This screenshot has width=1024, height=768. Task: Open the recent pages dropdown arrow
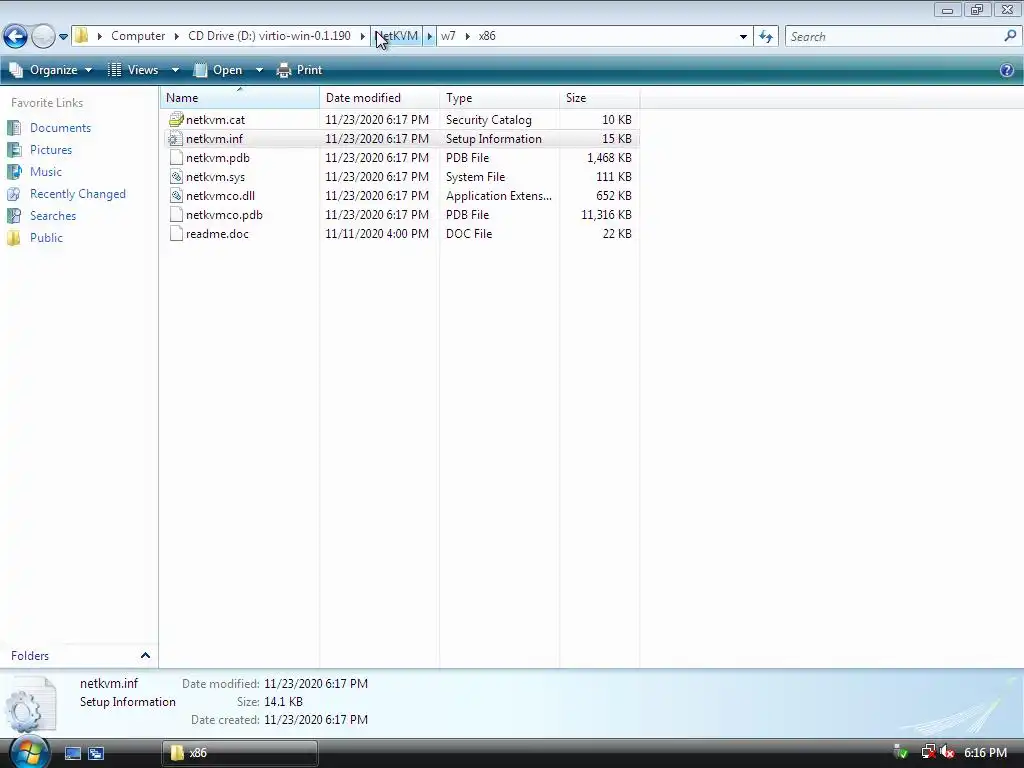point(63,37)
